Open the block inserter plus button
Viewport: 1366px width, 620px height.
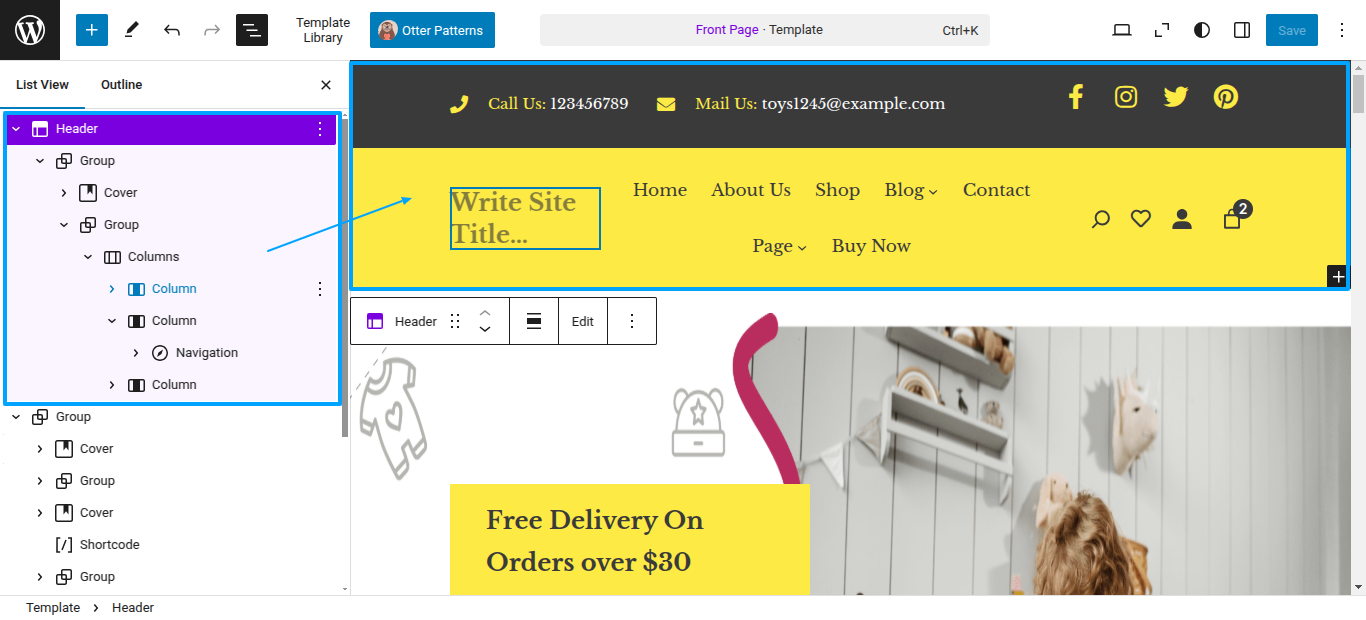tap(91, 30)
